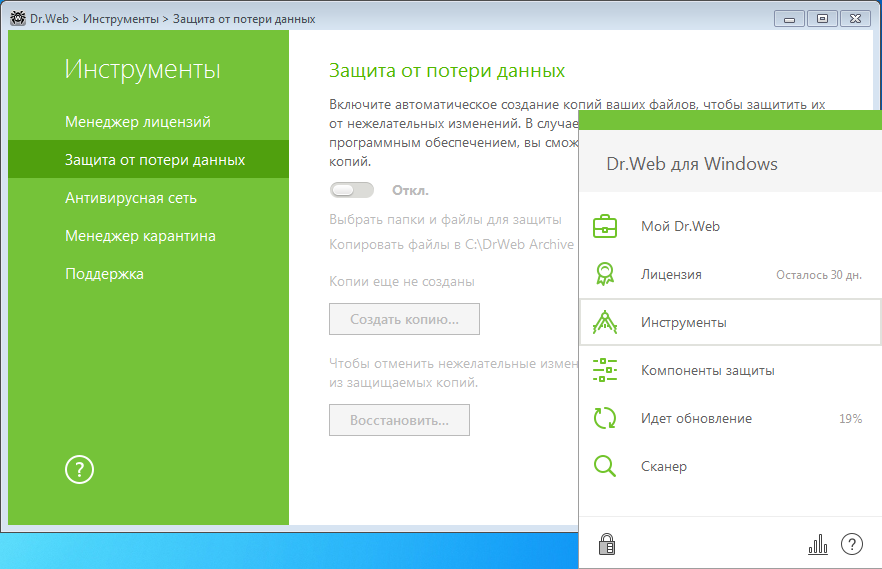Launch Сканер from popup menu

click(730, 466)
